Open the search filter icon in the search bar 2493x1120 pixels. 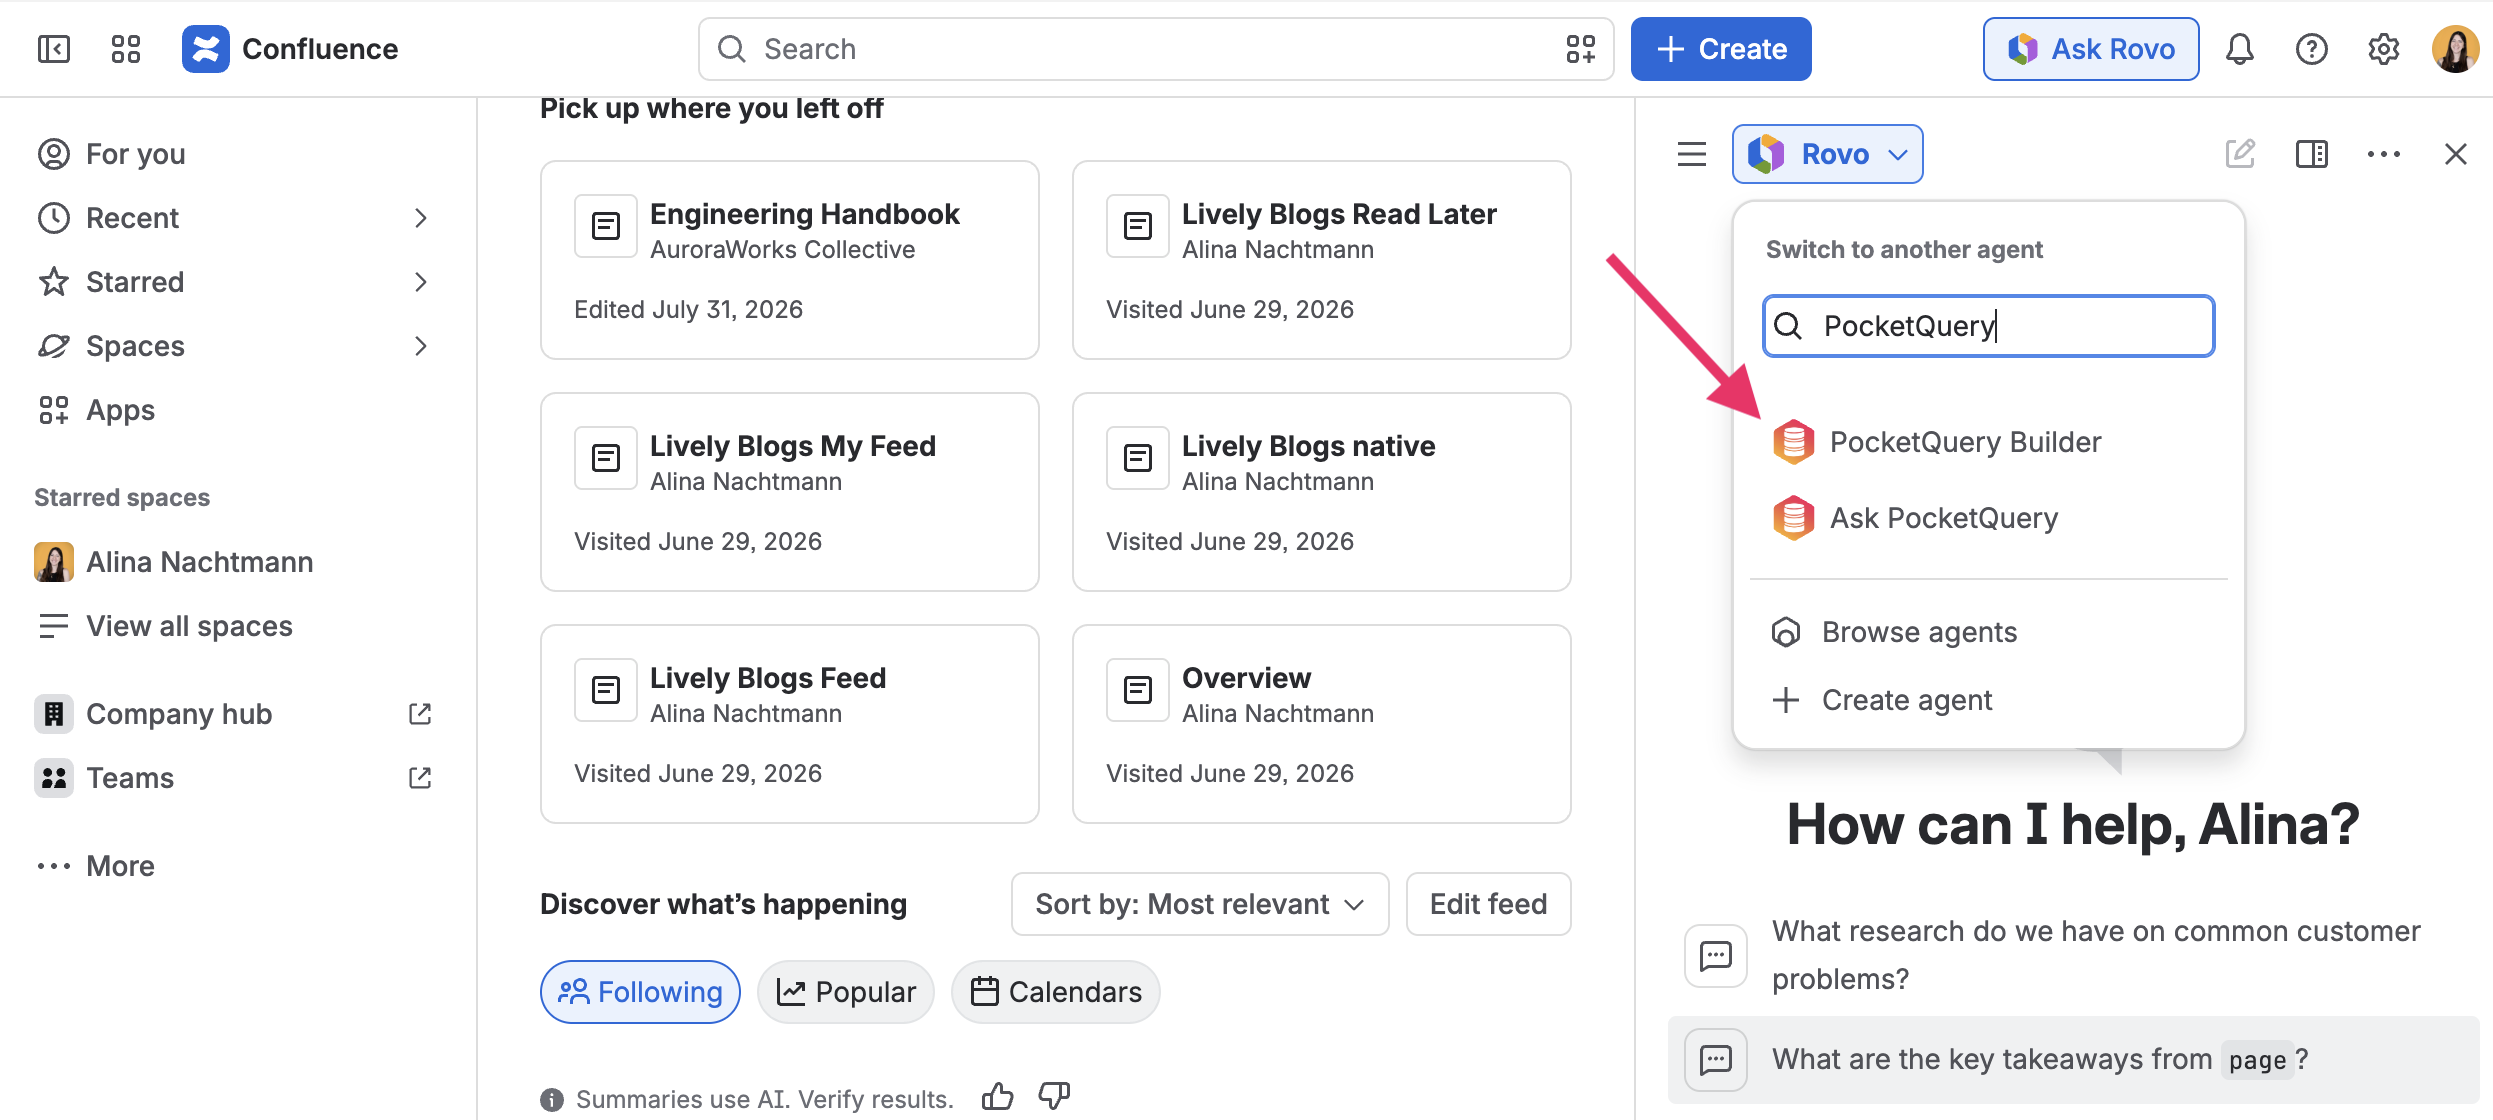coord(1580,49)
